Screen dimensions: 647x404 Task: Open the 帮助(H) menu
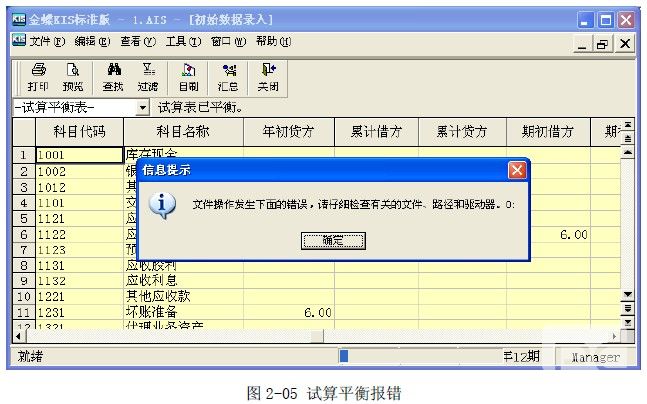coord(273,43)
